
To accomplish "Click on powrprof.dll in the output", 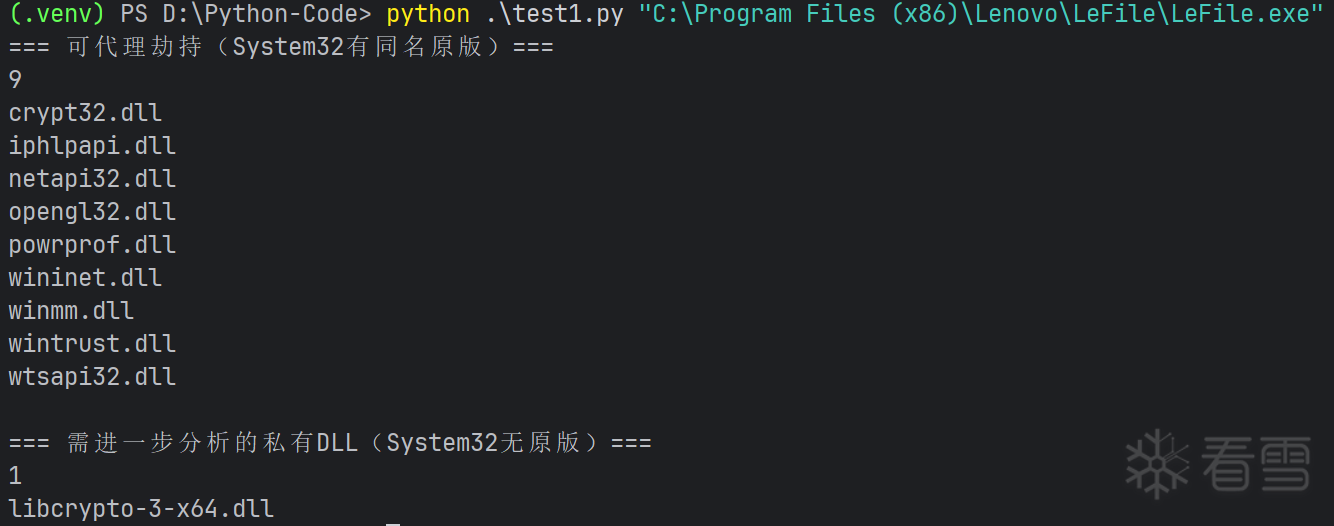I will (92, 245).
